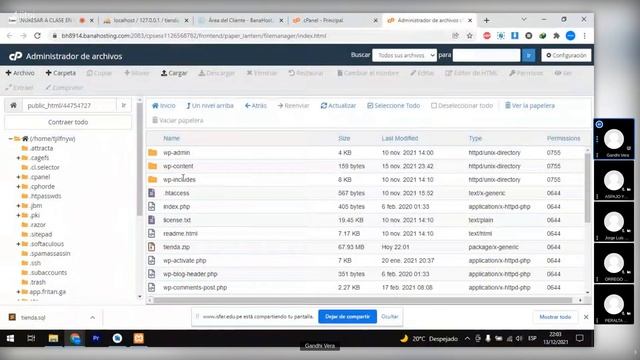Click Vaciar papelera

(x=178, y=120)
